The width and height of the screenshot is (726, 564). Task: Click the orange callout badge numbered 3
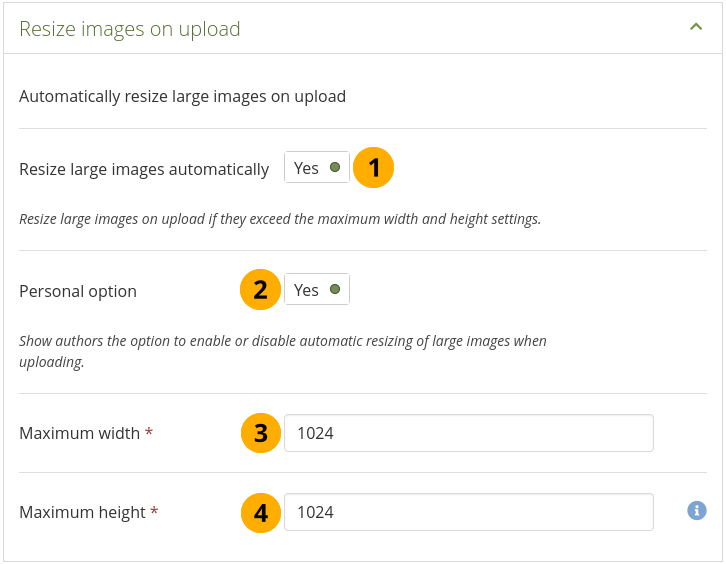tap(260, 433)
